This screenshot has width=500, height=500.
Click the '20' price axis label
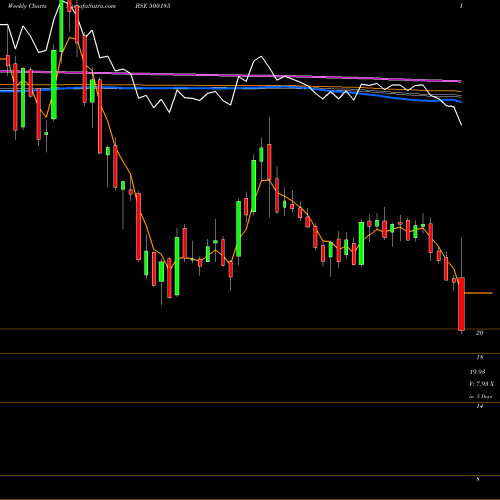(x=479, y=333)
